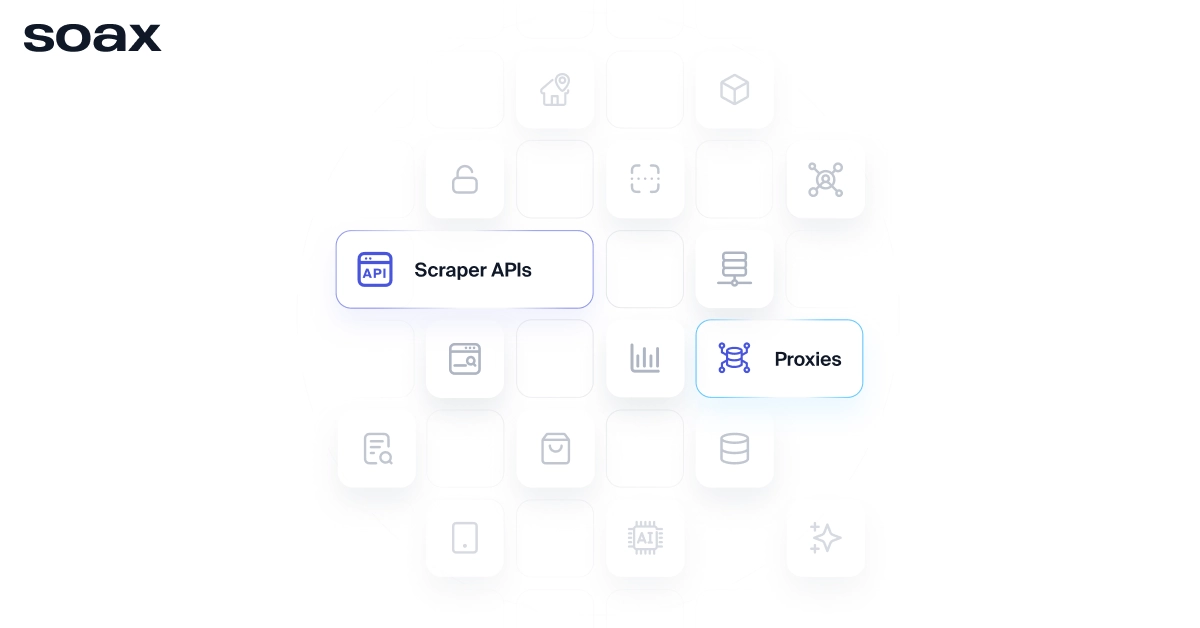The image size is (1200, 628).
Task: Click the 3D cube icon
Action: [x=735, y=90]
